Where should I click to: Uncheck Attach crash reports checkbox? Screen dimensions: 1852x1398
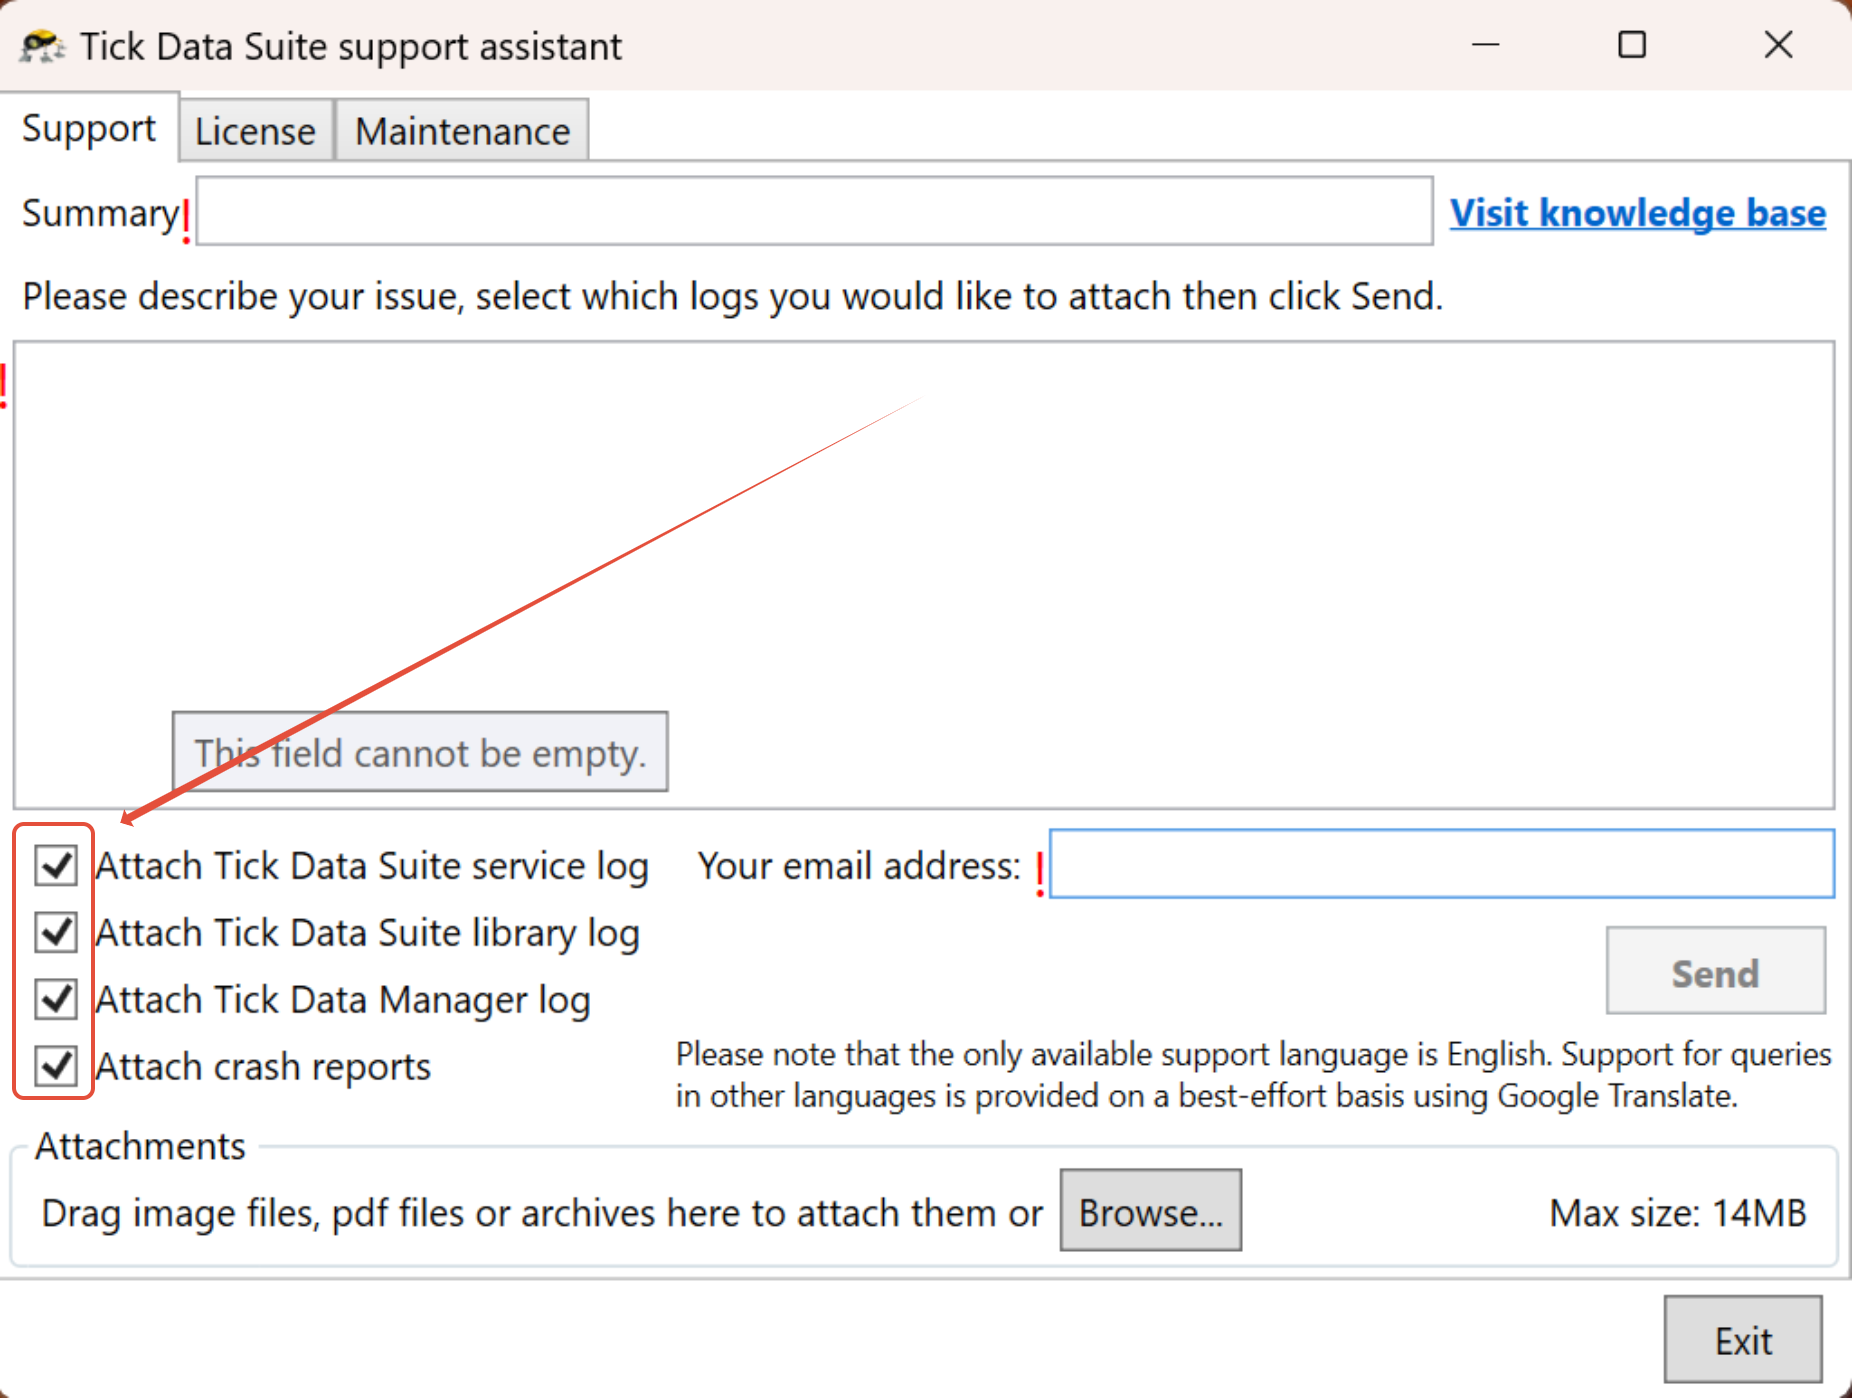point(56,1066)
